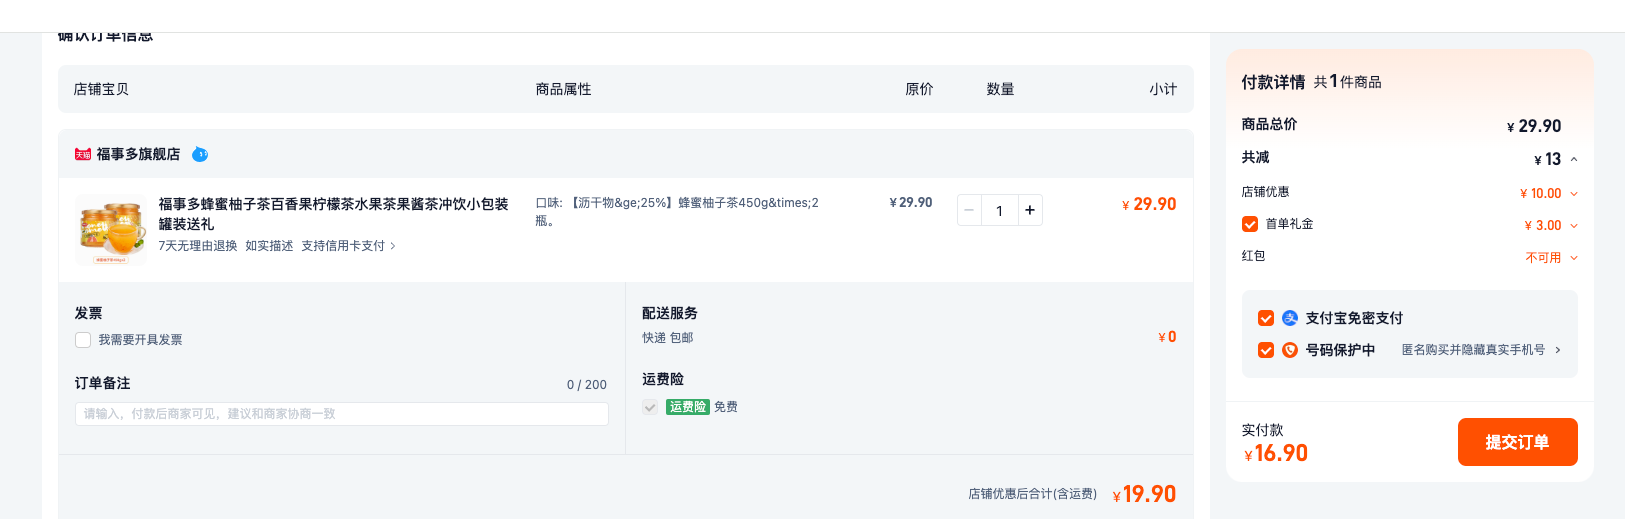Expand the 红包 不可用 dropdown
The height and width of the screenshot is (519, 1625).
1574,258
